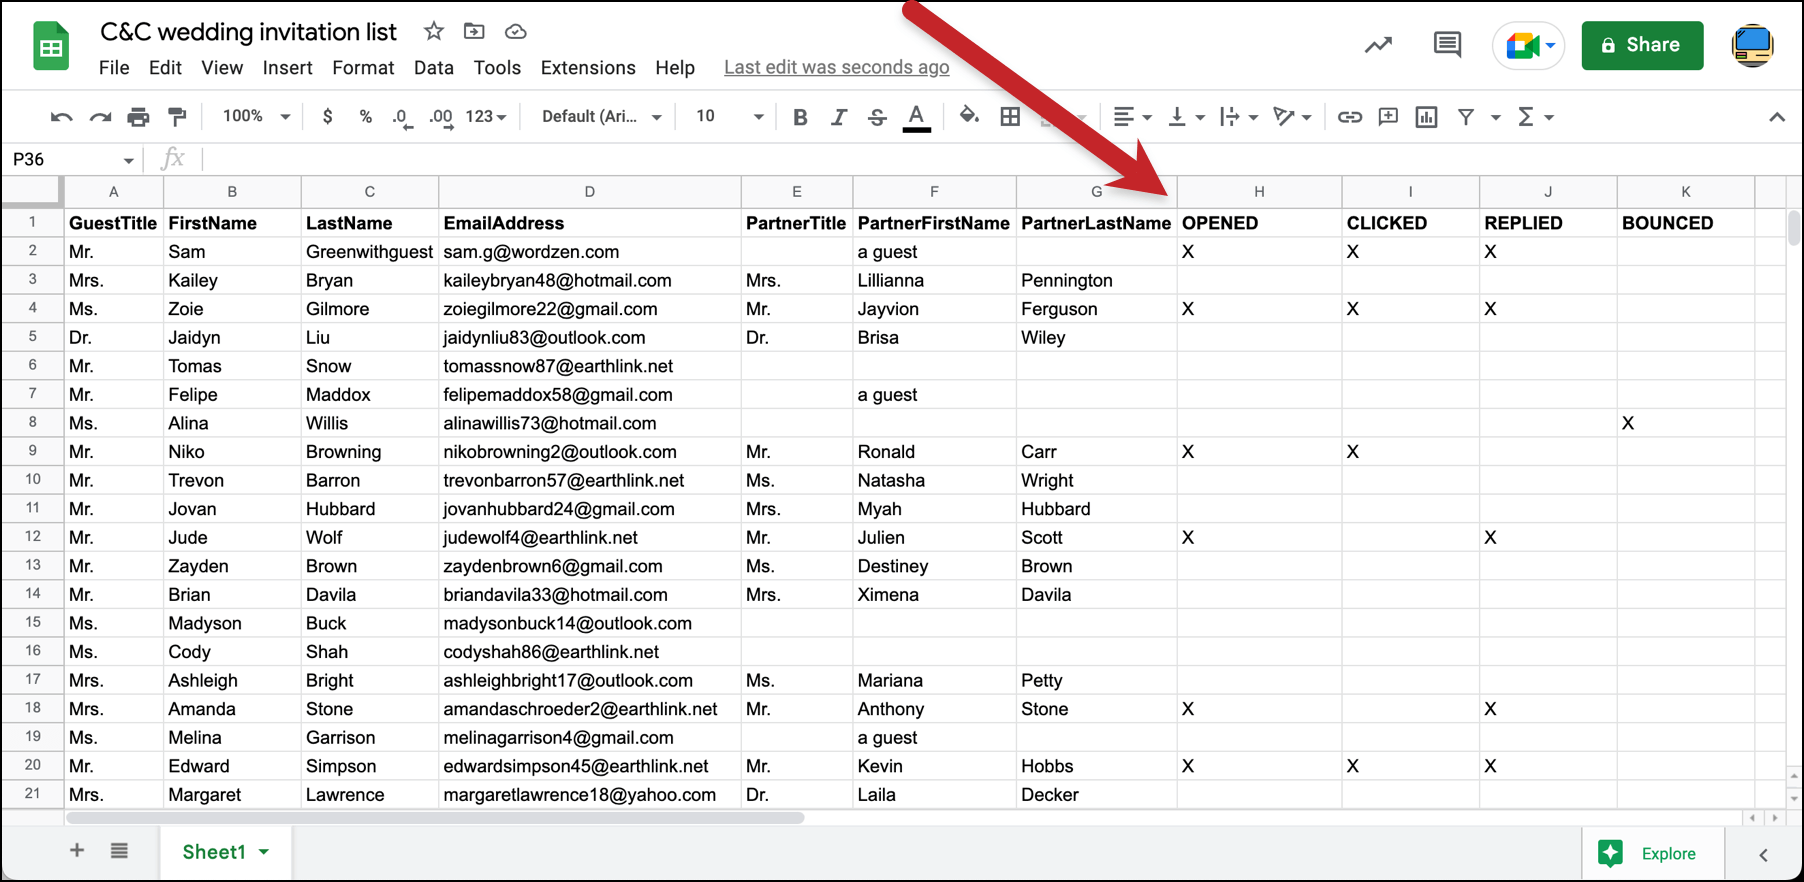This screenshot has height=882, width=1804.
Task: Toggle bold formatting
Action: pos(800,117)
